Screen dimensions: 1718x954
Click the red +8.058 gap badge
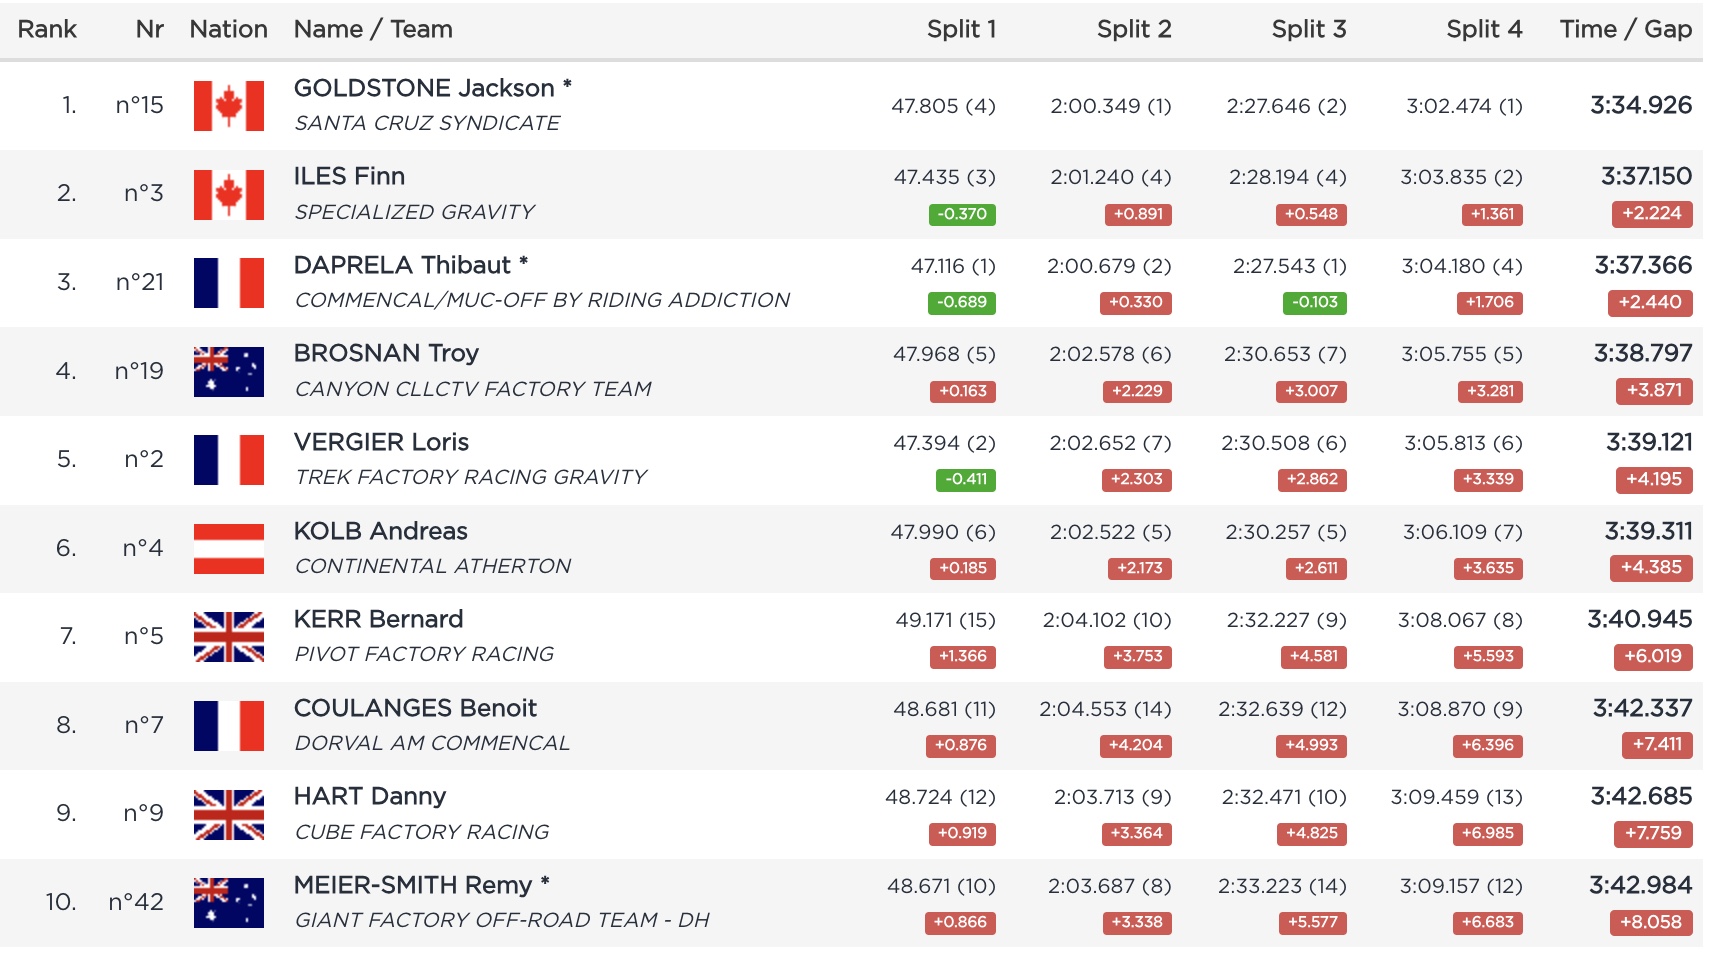click(1650, 922)
